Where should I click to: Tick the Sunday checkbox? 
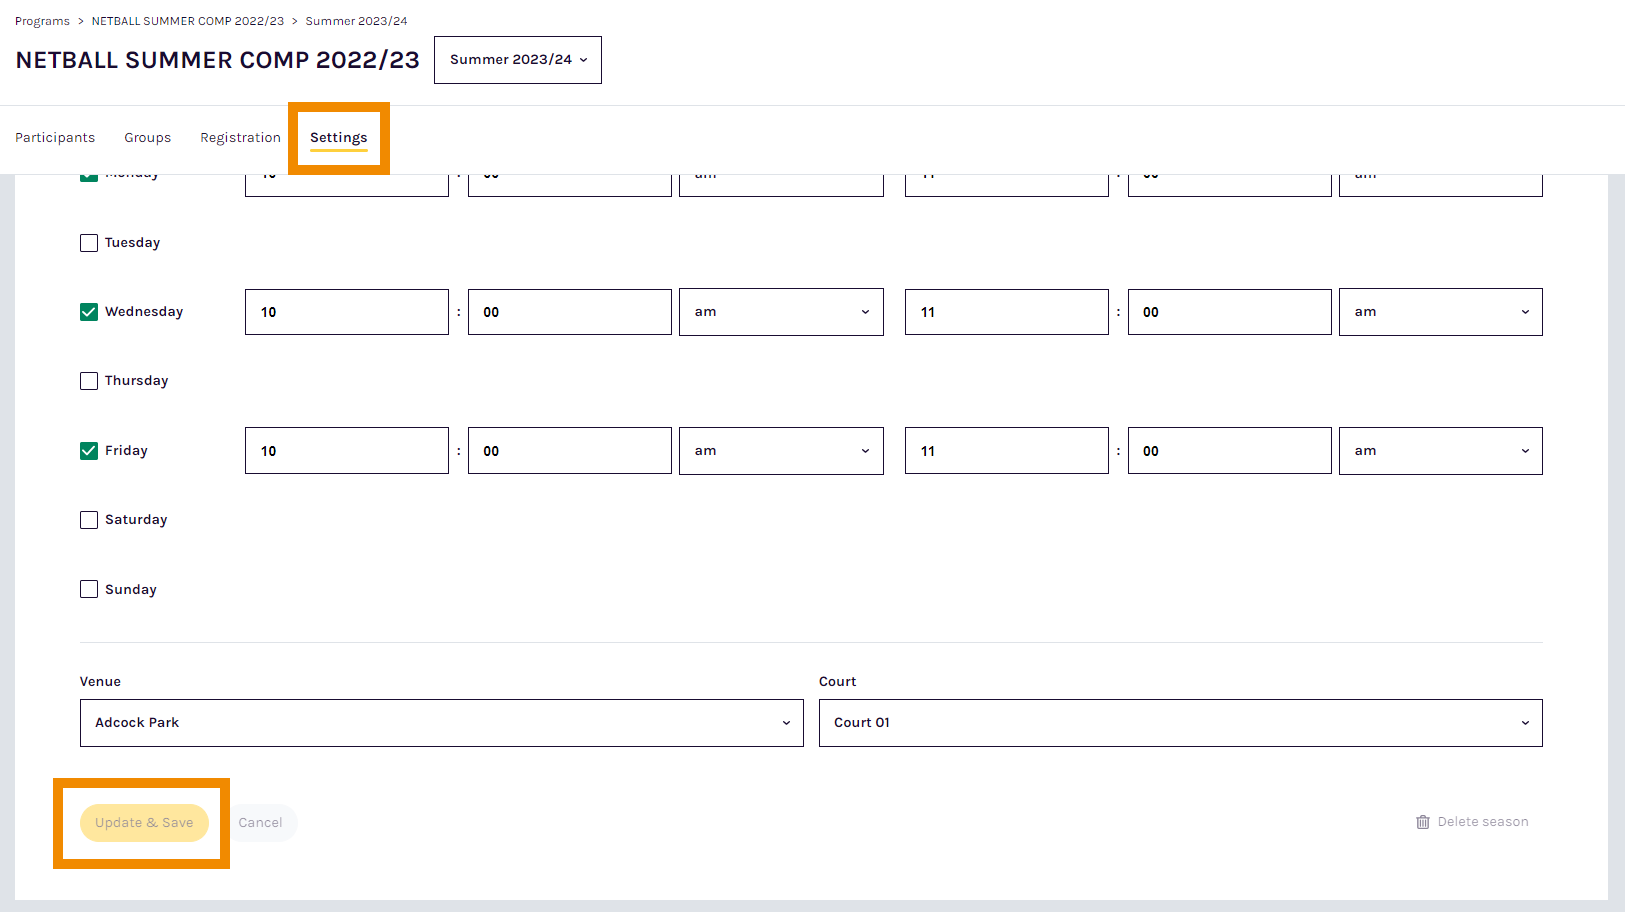(89, 589)
